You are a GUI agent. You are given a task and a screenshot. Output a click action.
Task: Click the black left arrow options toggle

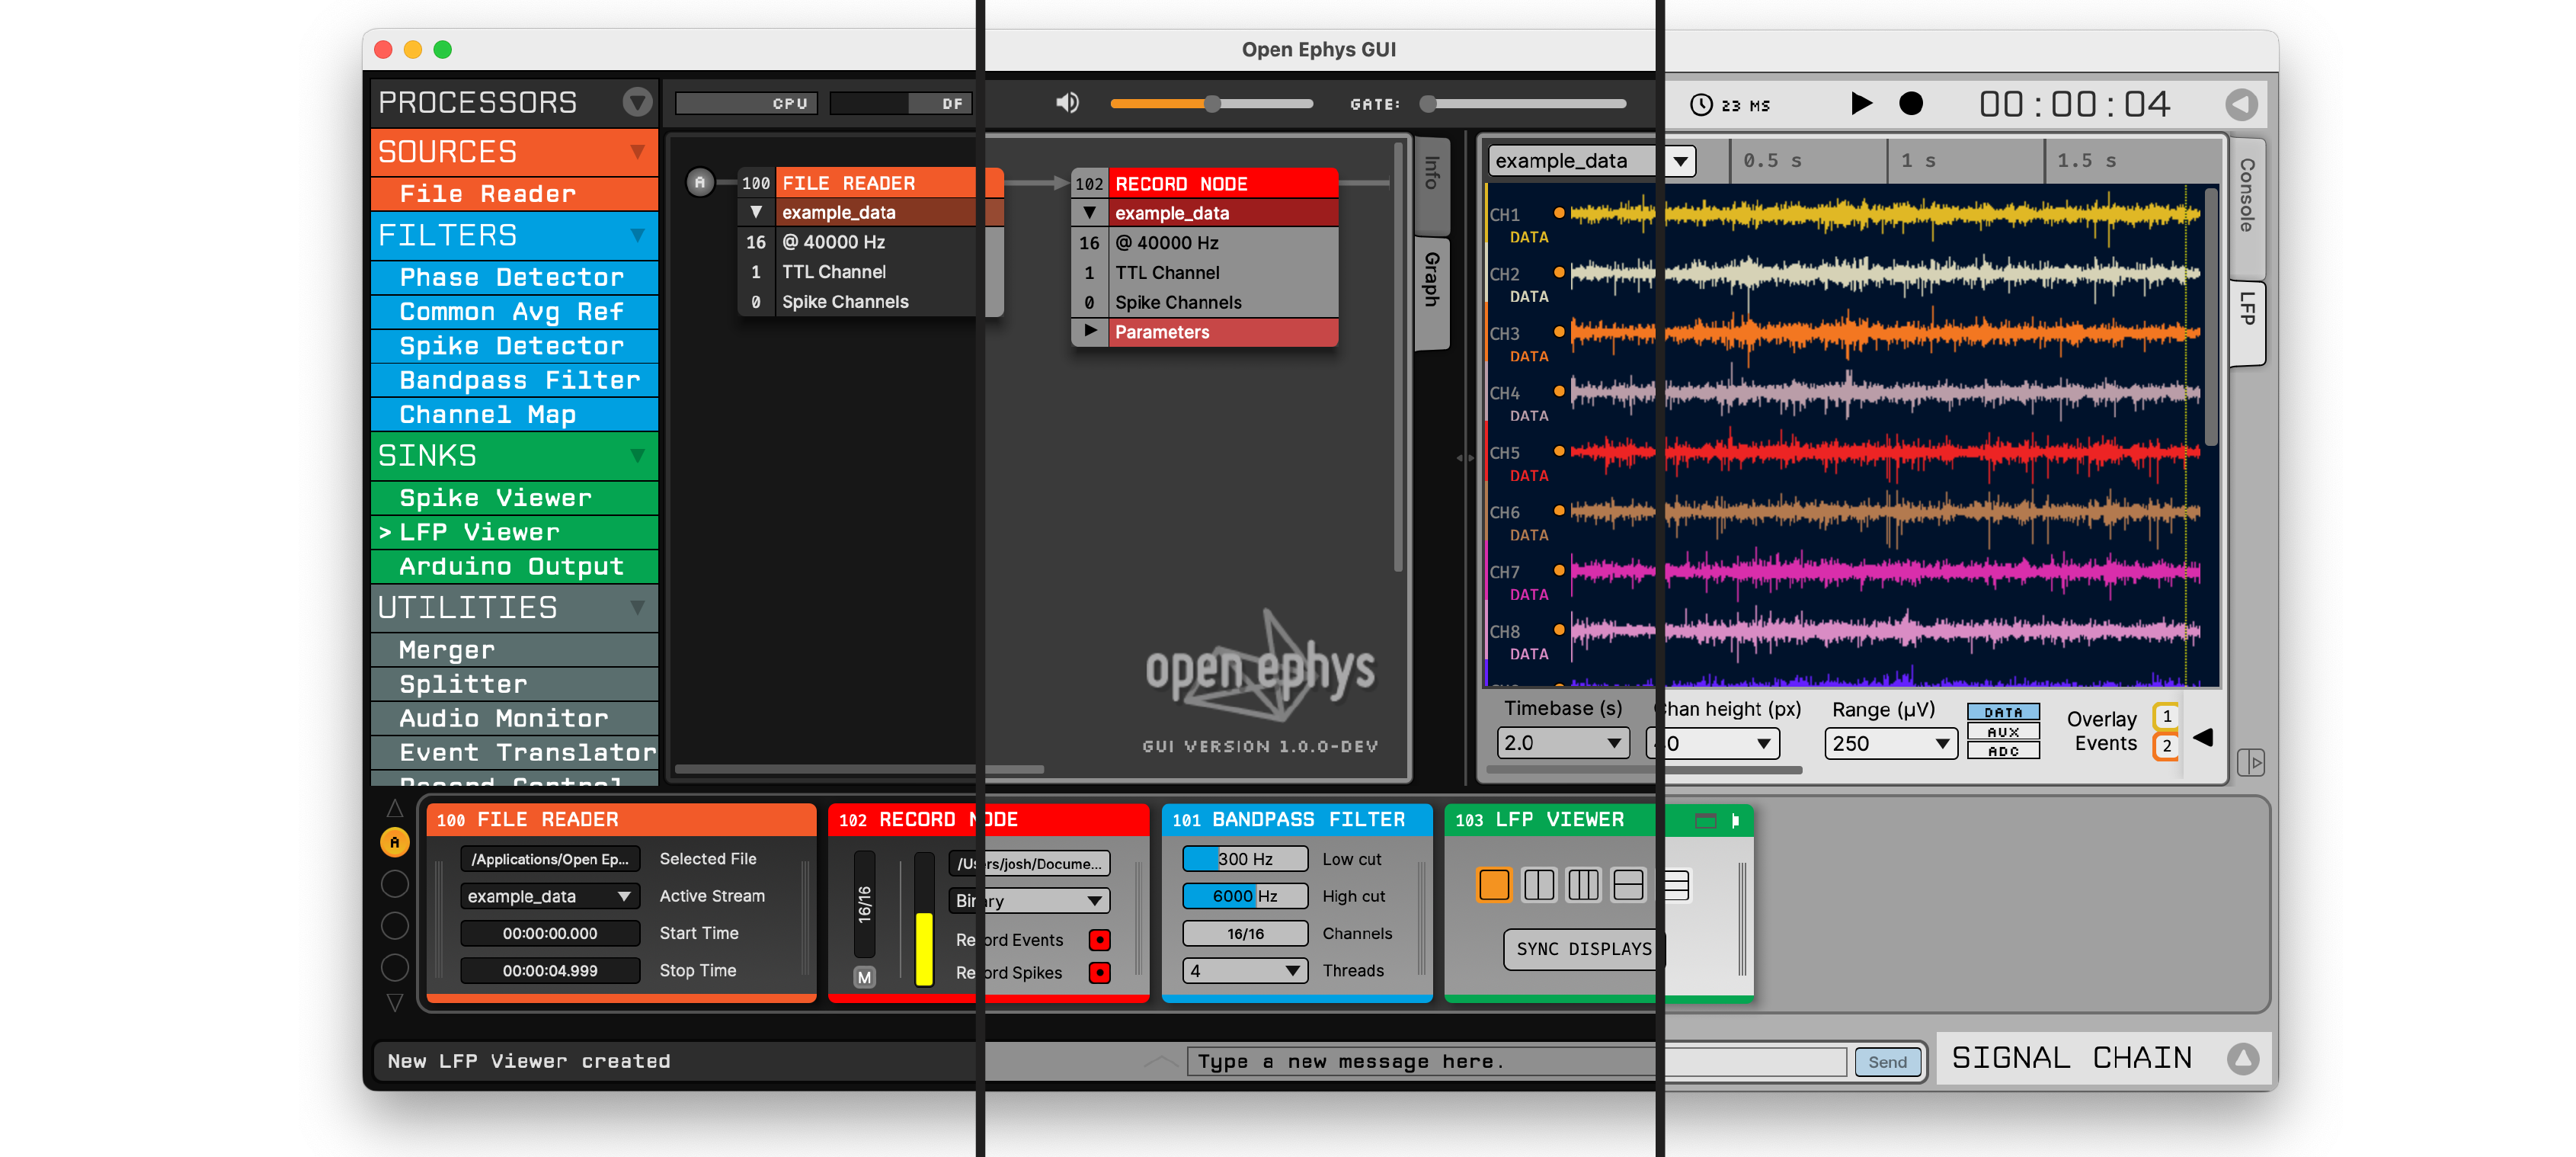(2202, 738)
